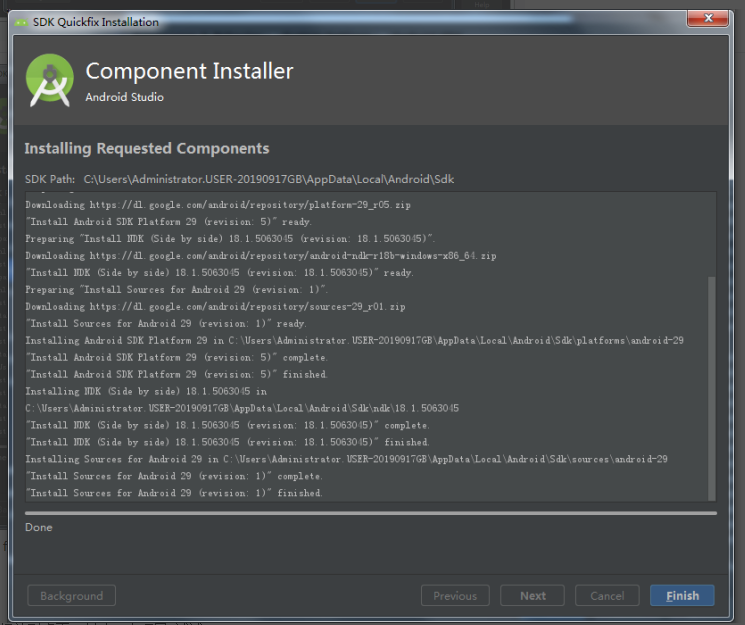Click the last log line 'Sources for Android 29 finished'
This screenshot has width=745, height=625.
click(174, 493)
